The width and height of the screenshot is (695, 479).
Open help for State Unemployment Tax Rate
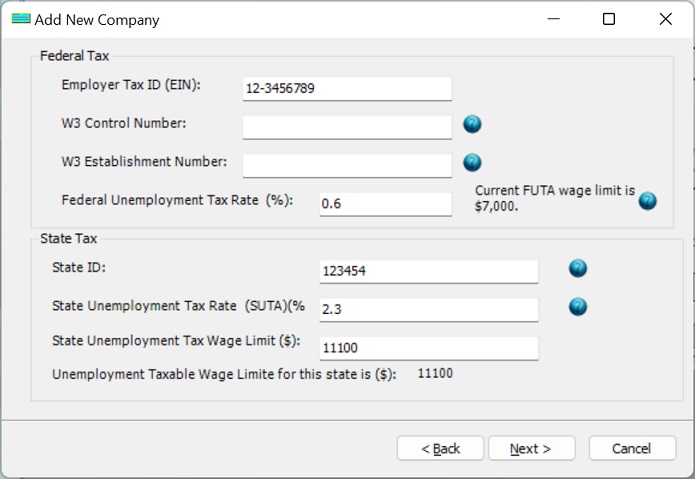coord(578,307)
